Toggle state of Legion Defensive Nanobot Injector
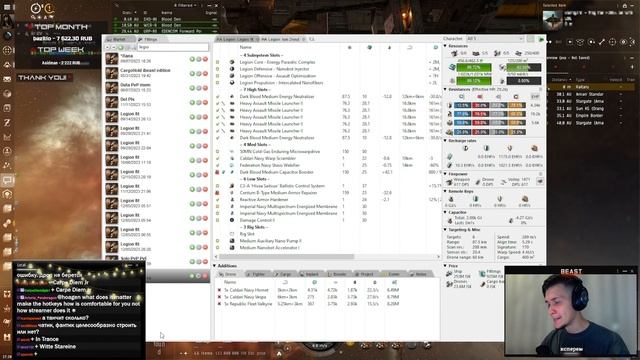The height and width of the screenshot is (360, 640). (218, 69)
